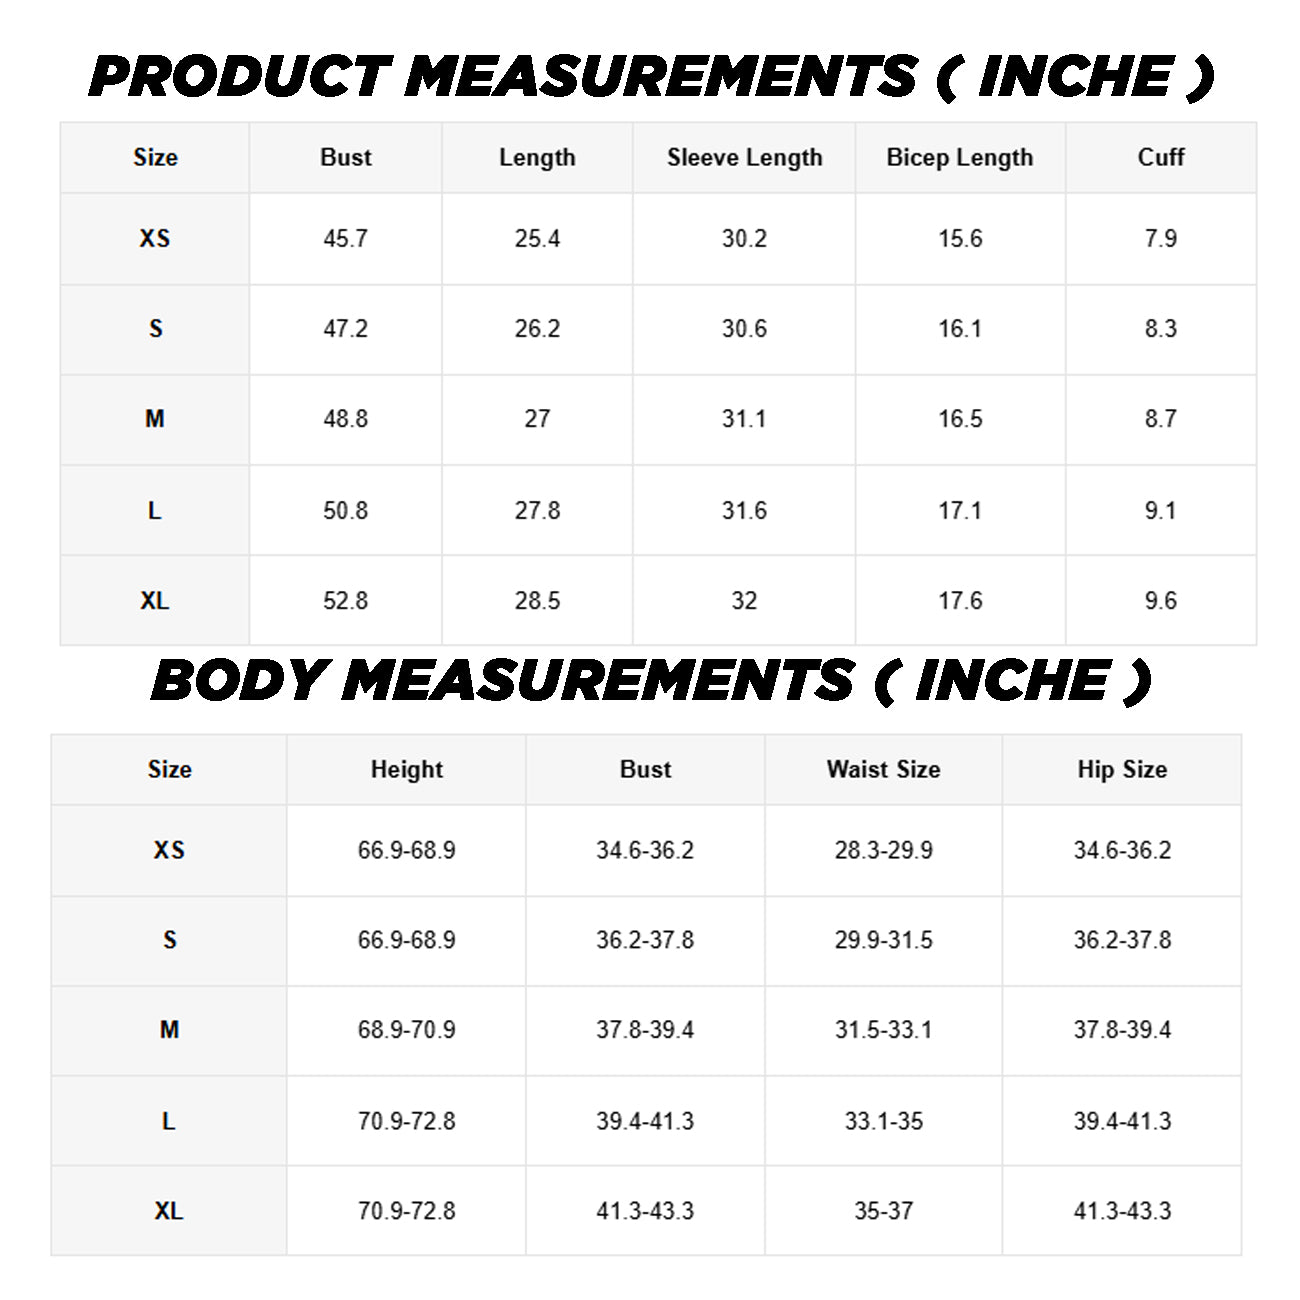The height and width of the screenshot is (1300, 1300).
Task: Select cuff value 9.6
Action: 1160,601
